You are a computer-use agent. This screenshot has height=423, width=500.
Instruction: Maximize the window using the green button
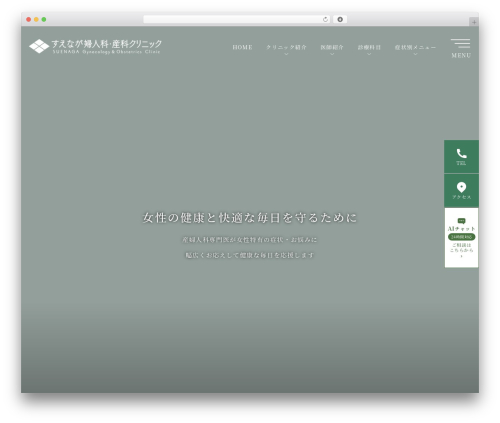pos(44,20)
